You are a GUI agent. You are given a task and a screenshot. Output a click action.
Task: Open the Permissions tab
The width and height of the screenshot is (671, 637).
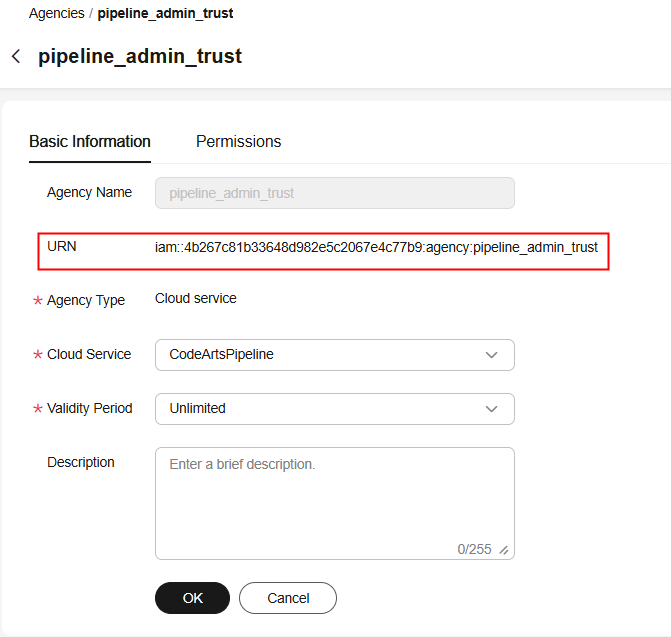tap(238, 141)
